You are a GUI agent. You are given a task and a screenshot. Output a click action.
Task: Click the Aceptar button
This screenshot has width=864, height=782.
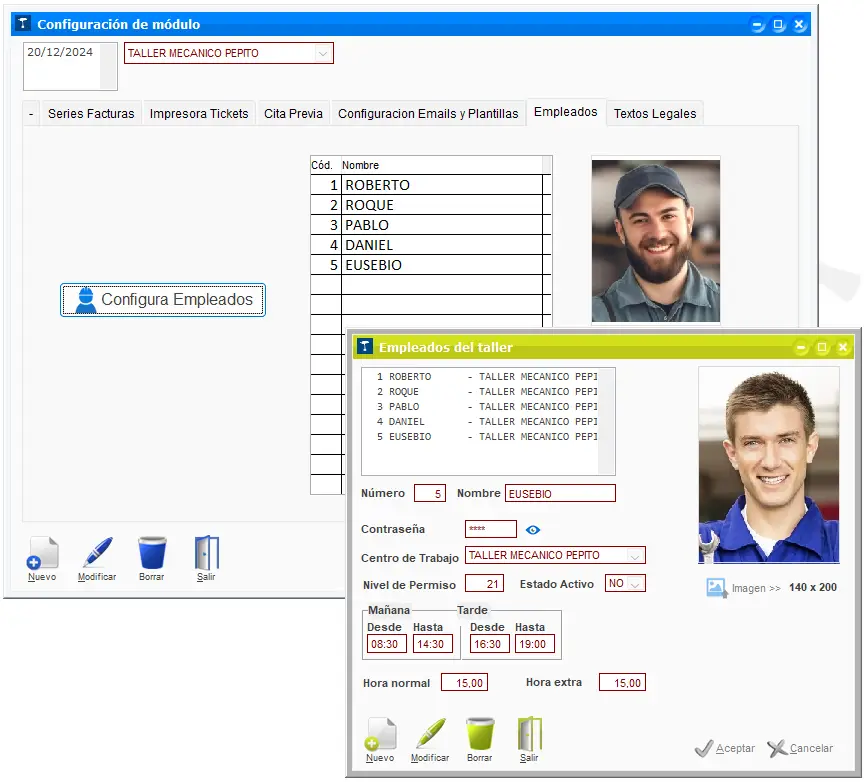tap(725, 748)
